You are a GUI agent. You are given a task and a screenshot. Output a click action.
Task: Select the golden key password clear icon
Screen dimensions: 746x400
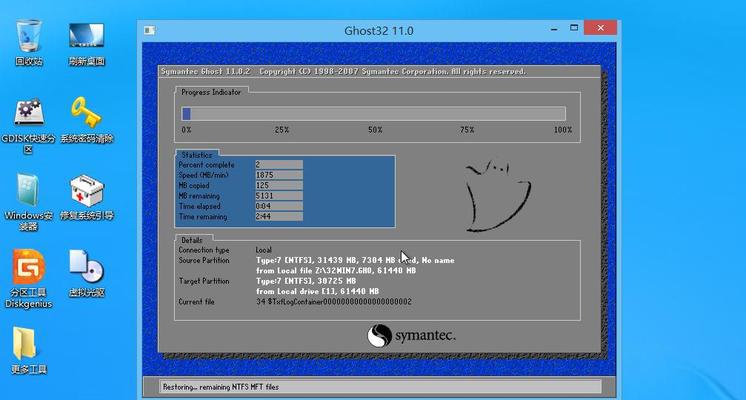pos(86,120)
